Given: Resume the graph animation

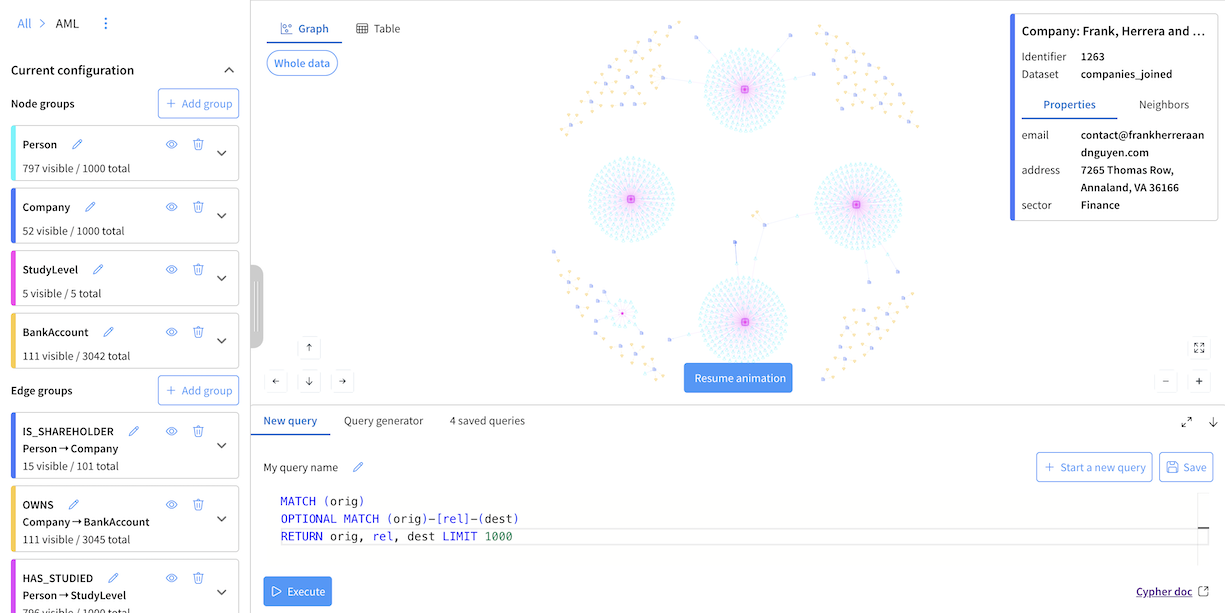Looking at the screenshot, I should point(737,377).
